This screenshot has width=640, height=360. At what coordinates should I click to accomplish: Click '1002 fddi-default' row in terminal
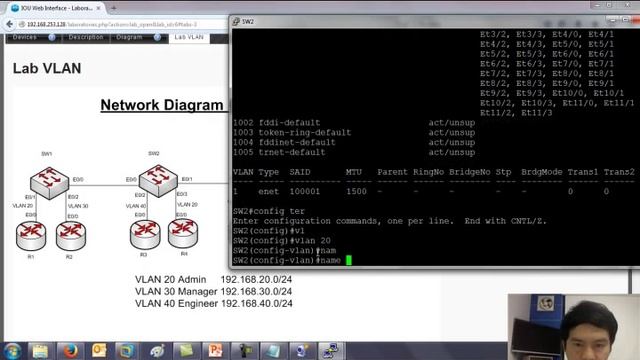coord(353,122)
